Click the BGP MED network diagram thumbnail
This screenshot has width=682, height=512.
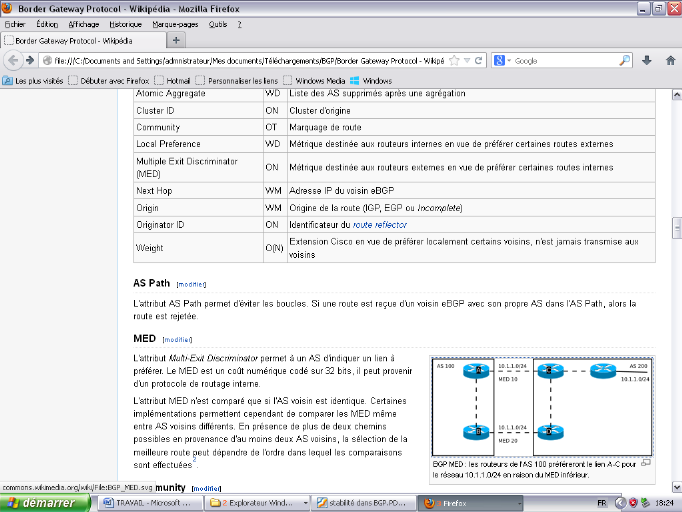point(541,406)
